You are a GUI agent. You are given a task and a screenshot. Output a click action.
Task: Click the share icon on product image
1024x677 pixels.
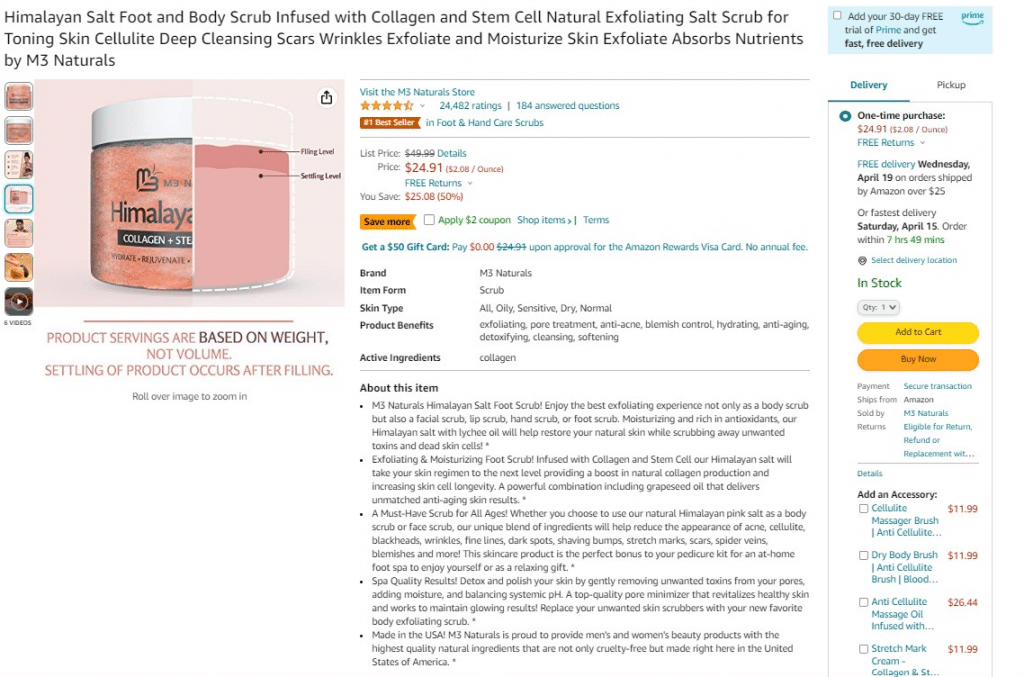[326, 97]
